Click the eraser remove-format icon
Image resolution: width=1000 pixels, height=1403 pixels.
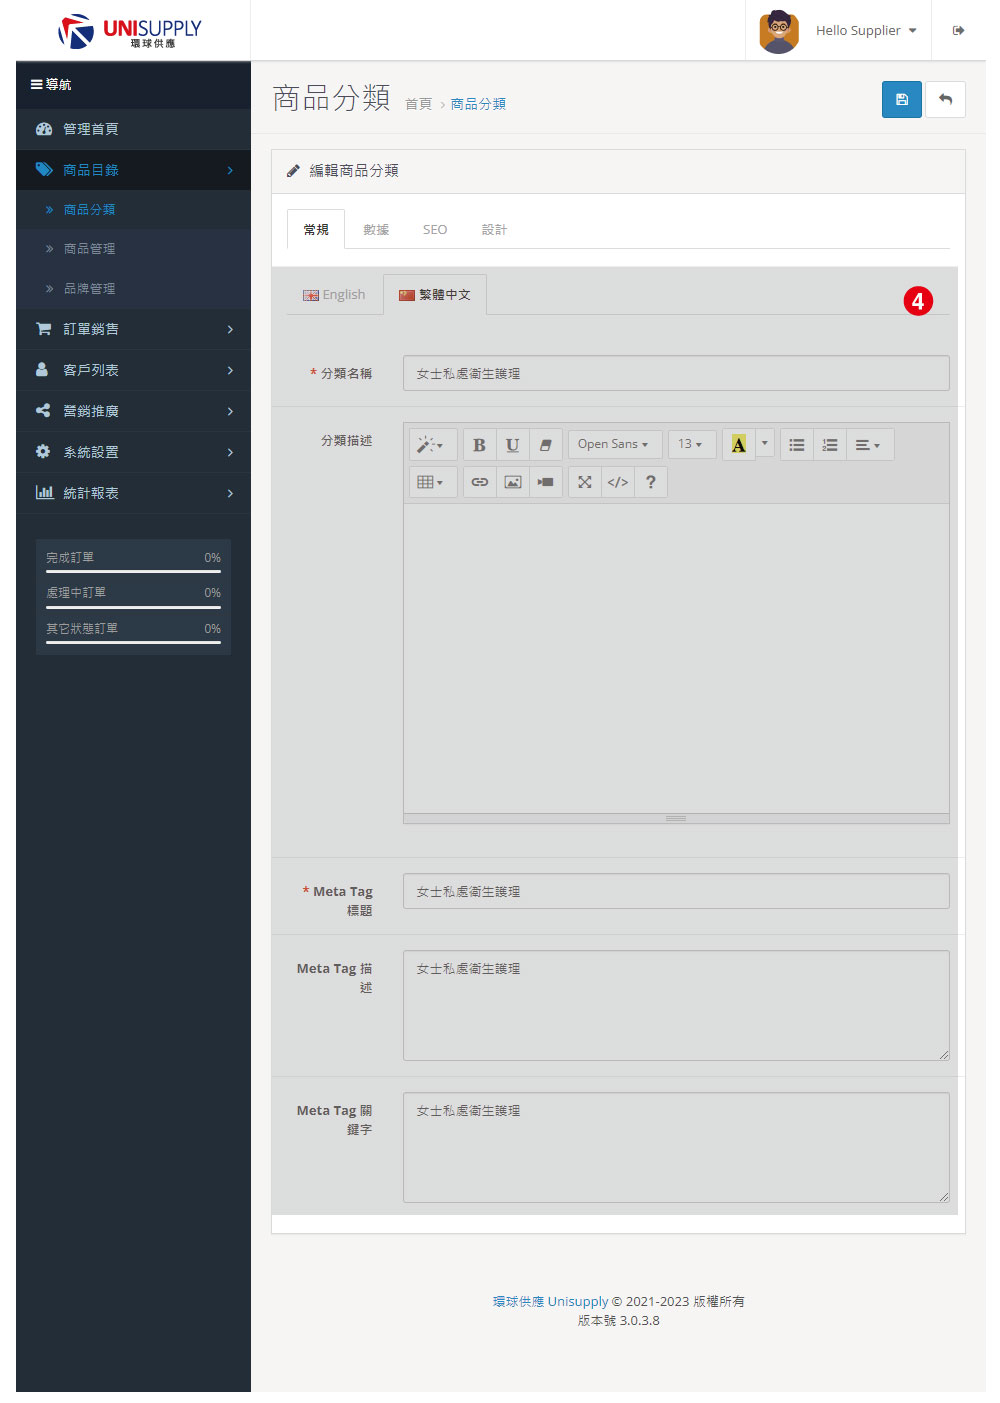(545, 444)
